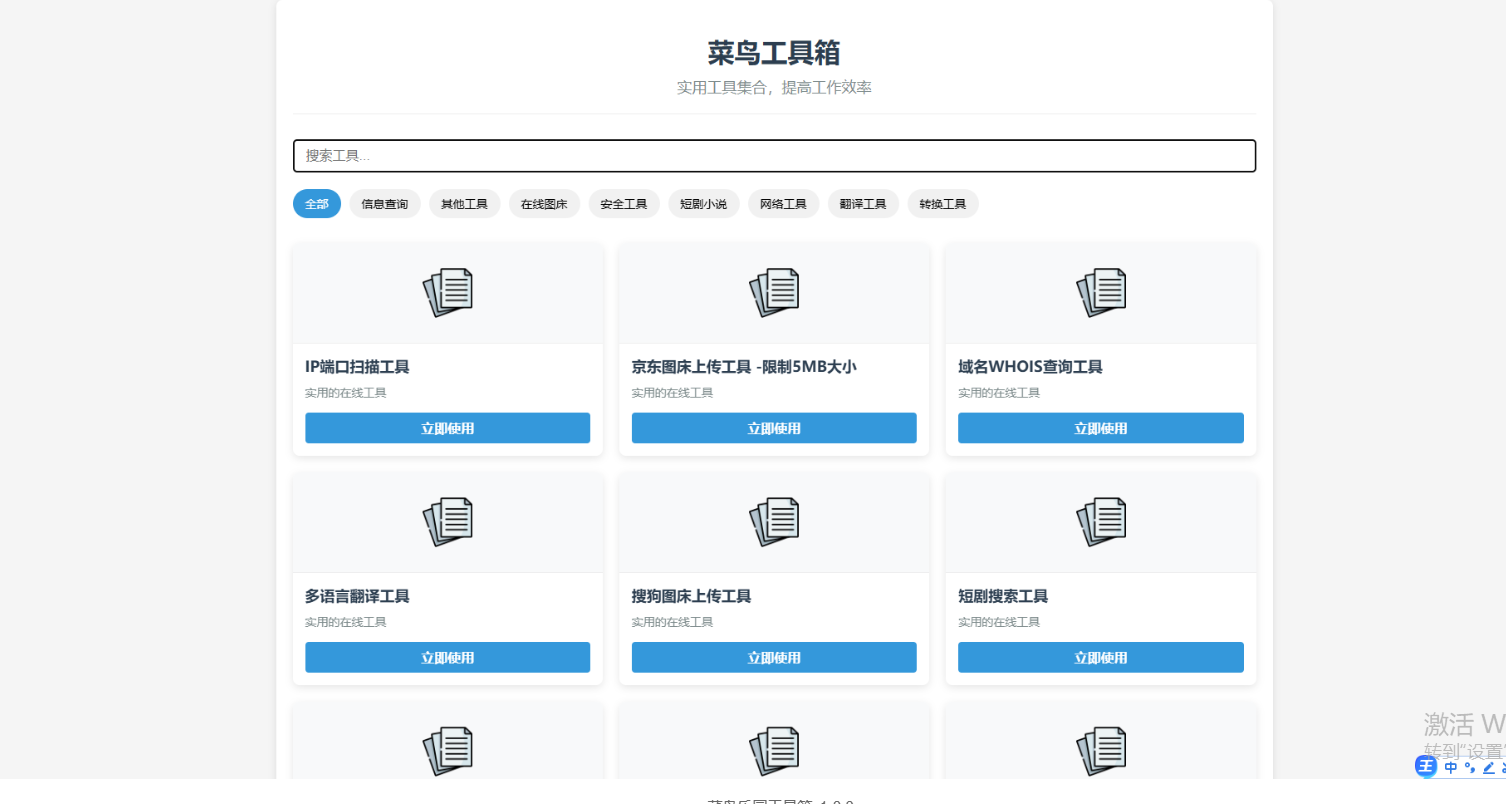Viewport: 1506px width, 804px height.
Task: Toggle the 中 Chinese input mode icon
Action: [x=1451, y=768]
